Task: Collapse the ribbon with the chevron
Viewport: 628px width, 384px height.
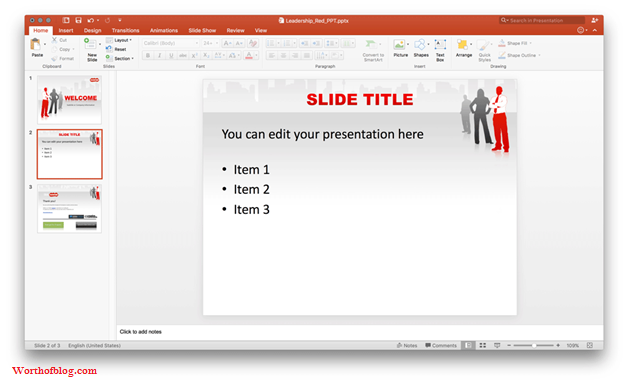Action: coord(595,30)
